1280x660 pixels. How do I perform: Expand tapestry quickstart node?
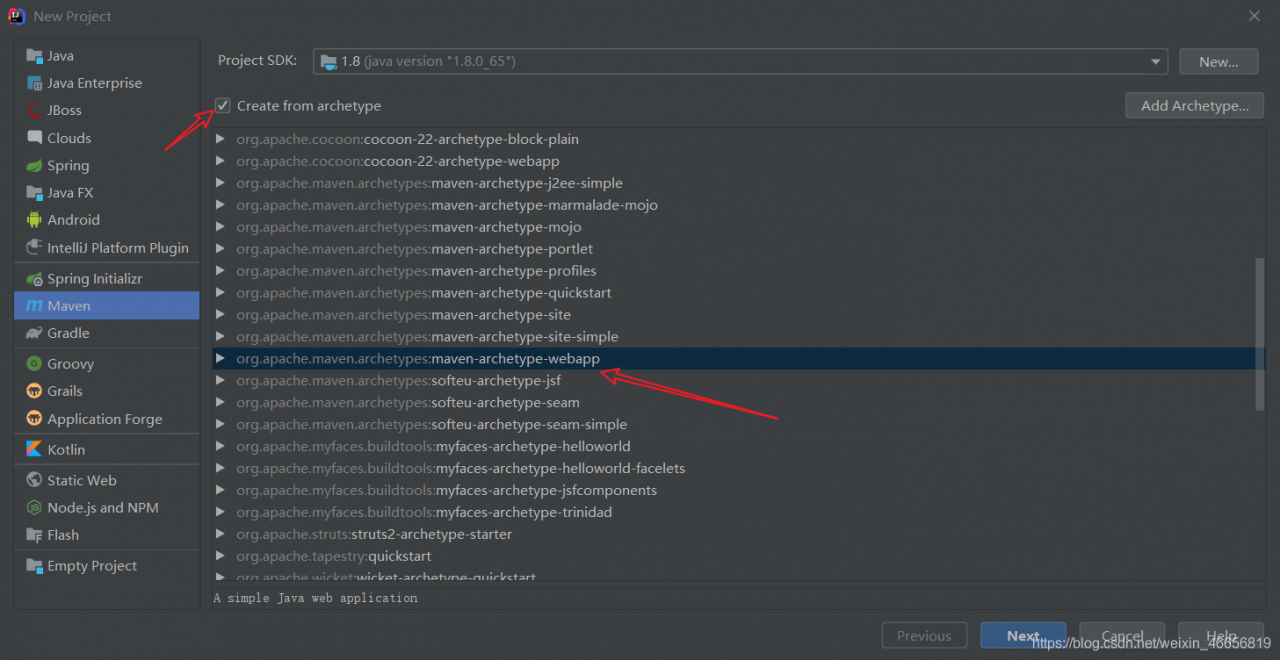(221, 556)
